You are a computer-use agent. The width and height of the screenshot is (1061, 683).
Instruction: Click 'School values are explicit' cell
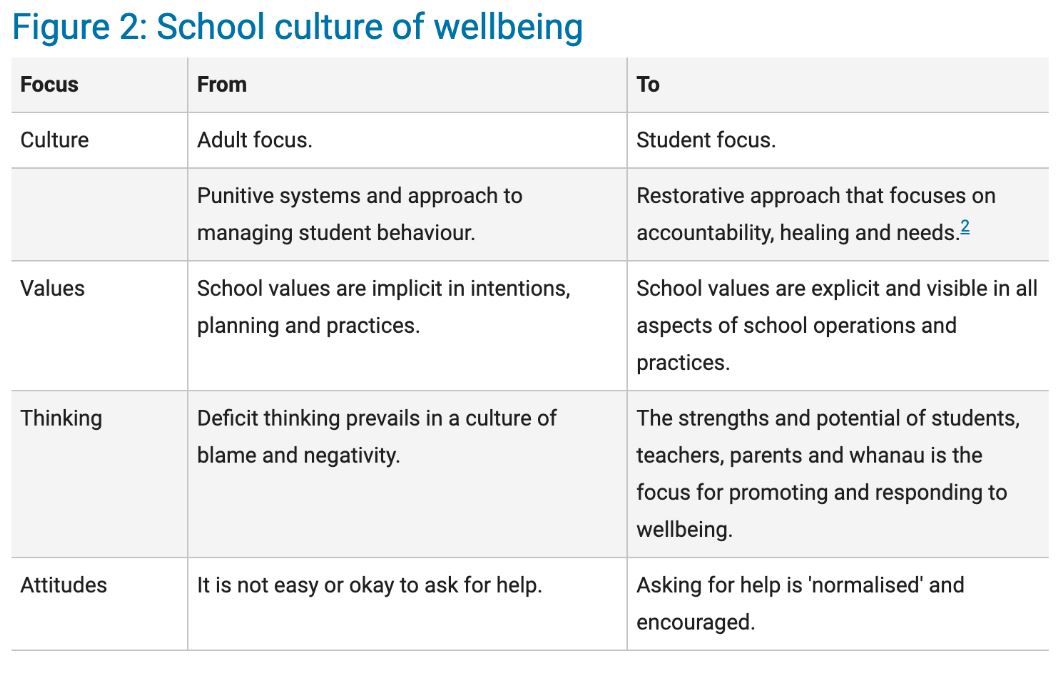838,326
